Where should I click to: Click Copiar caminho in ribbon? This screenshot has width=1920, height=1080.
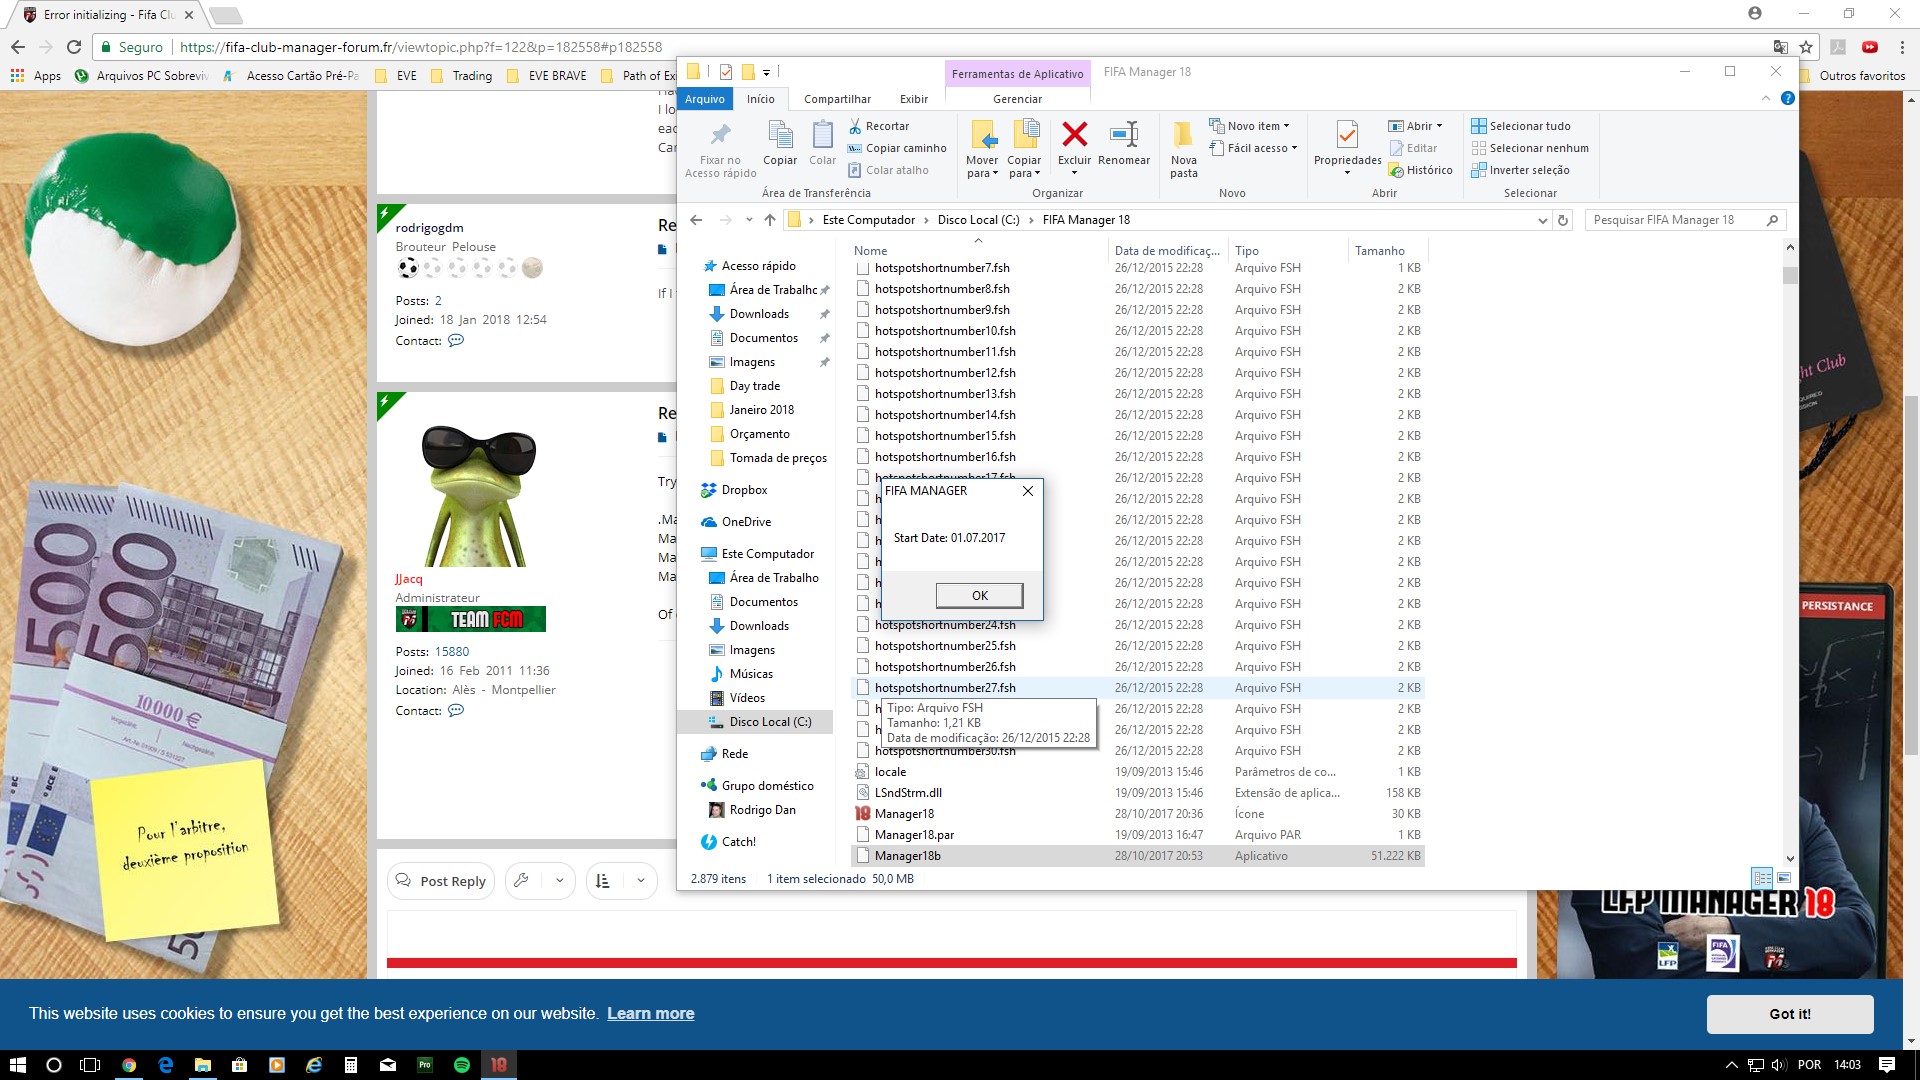click(x=897, y=148)
